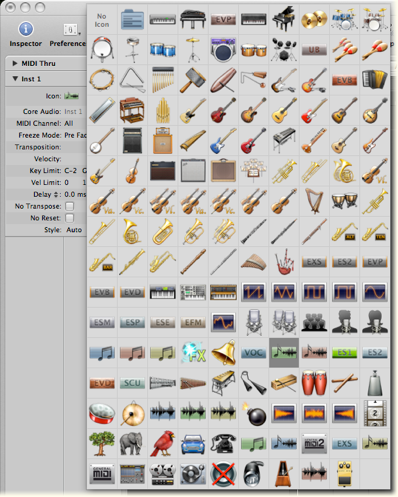Choose the red conga drums icon
The image size is (398, 497).
click(x=314, y=383)
